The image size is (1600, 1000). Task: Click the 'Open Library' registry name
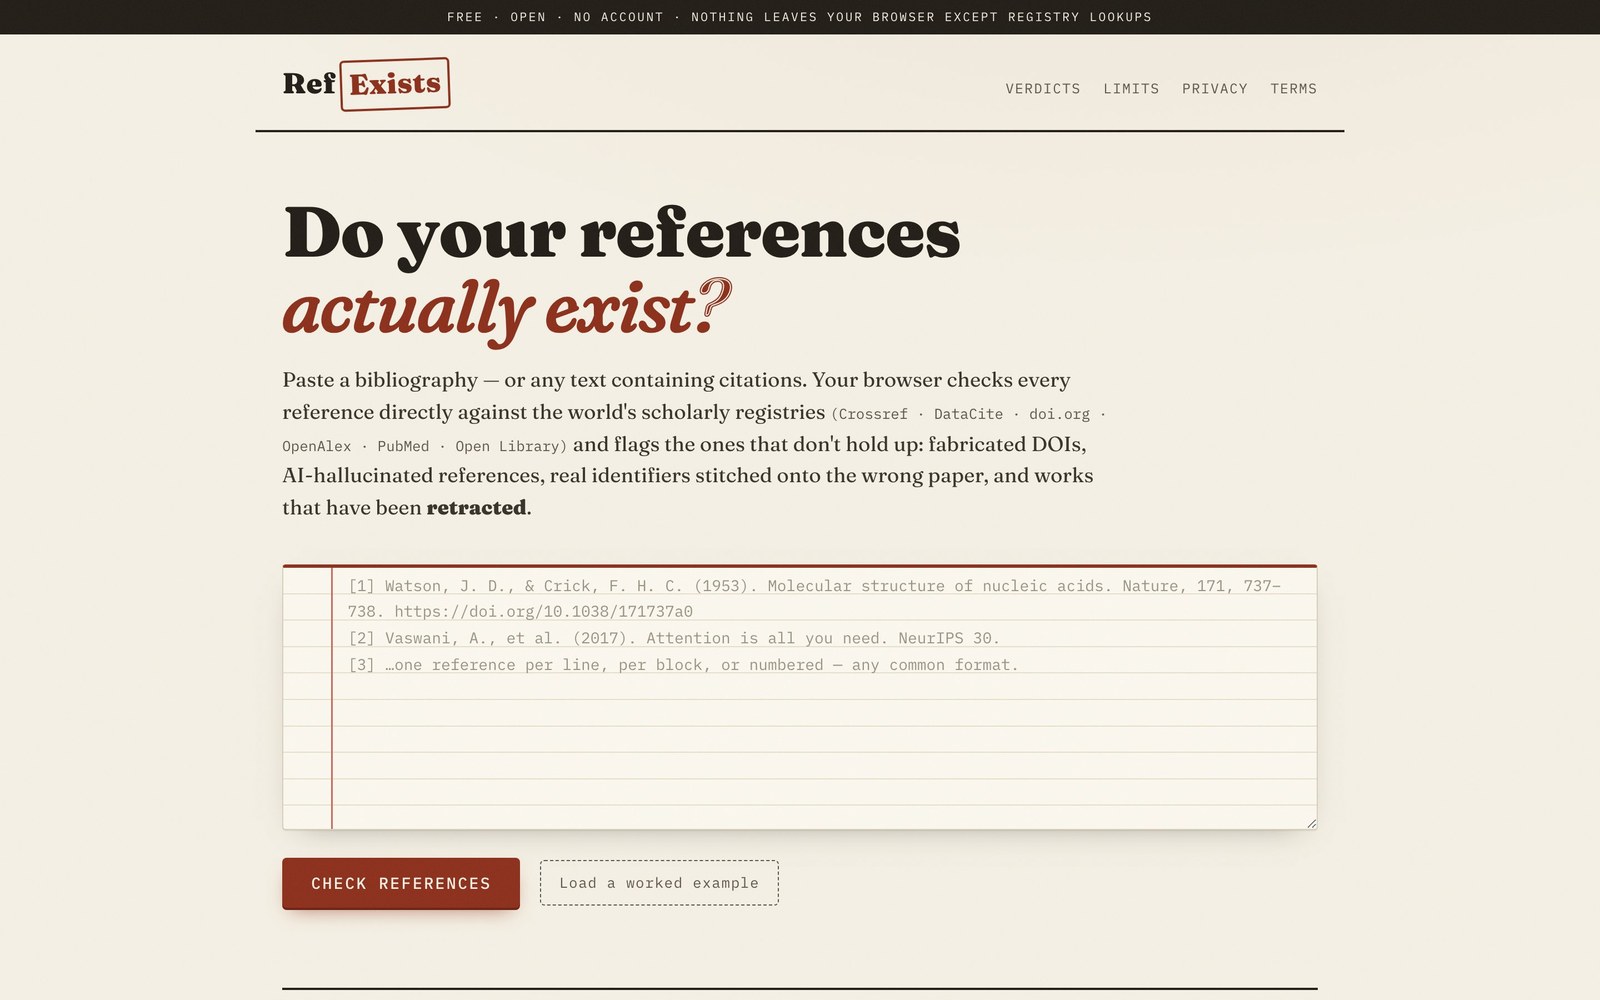(x=507, y=446)
